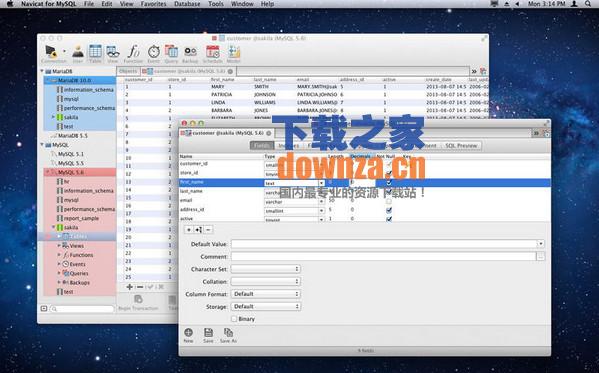Open the Event stopwatch icon
This screenshot has height=373, width=599.
click(154, 54)
